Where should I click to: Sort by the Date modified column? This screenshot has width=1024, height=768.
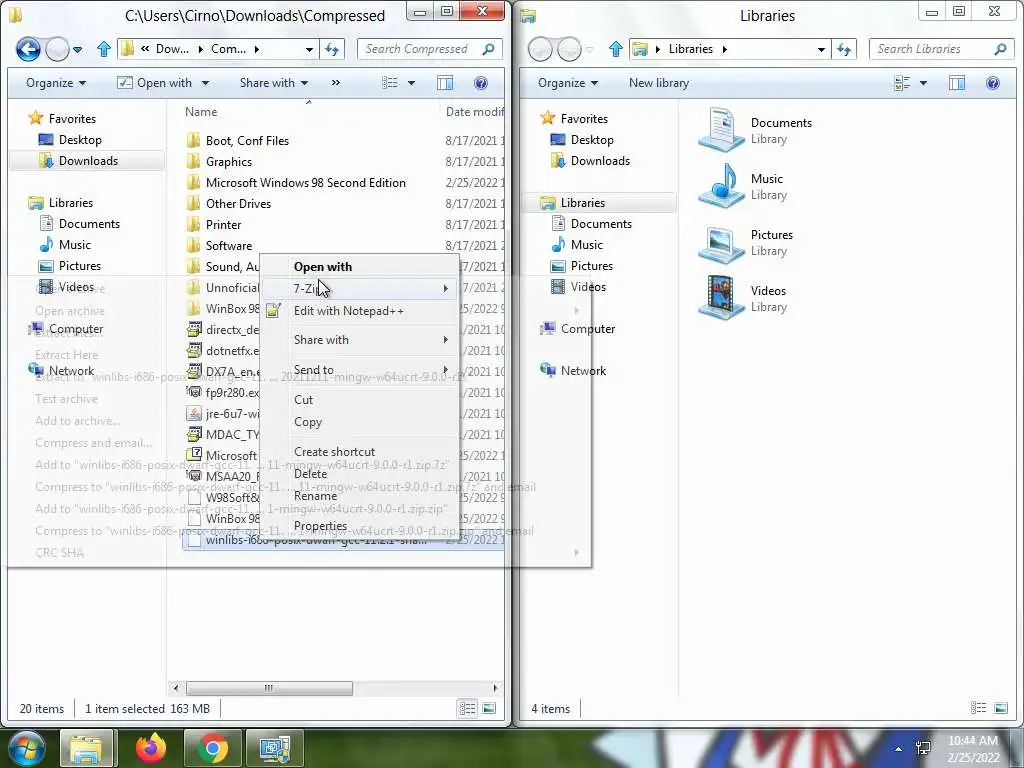point(474,112)
